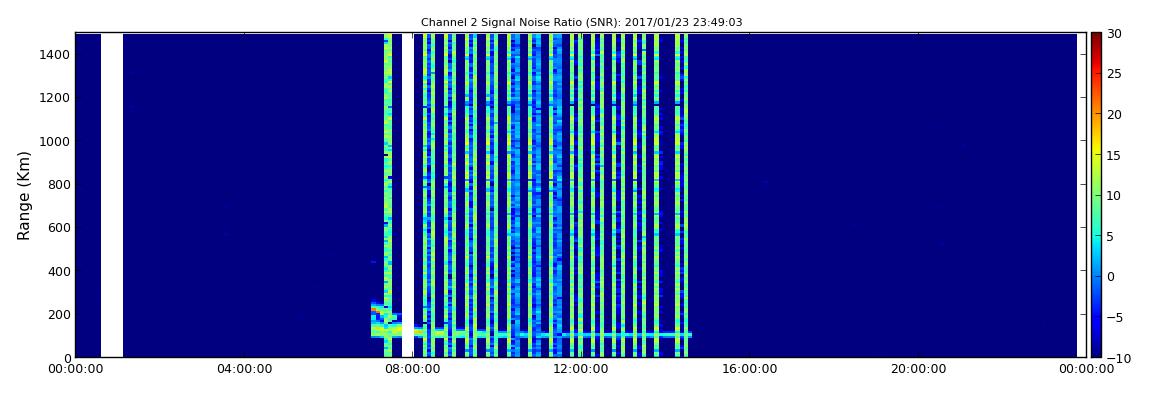The height and width of the screenshot is (407, 1150).
Task: Click the 1000 range tick label
Action: tap(55, 142)
